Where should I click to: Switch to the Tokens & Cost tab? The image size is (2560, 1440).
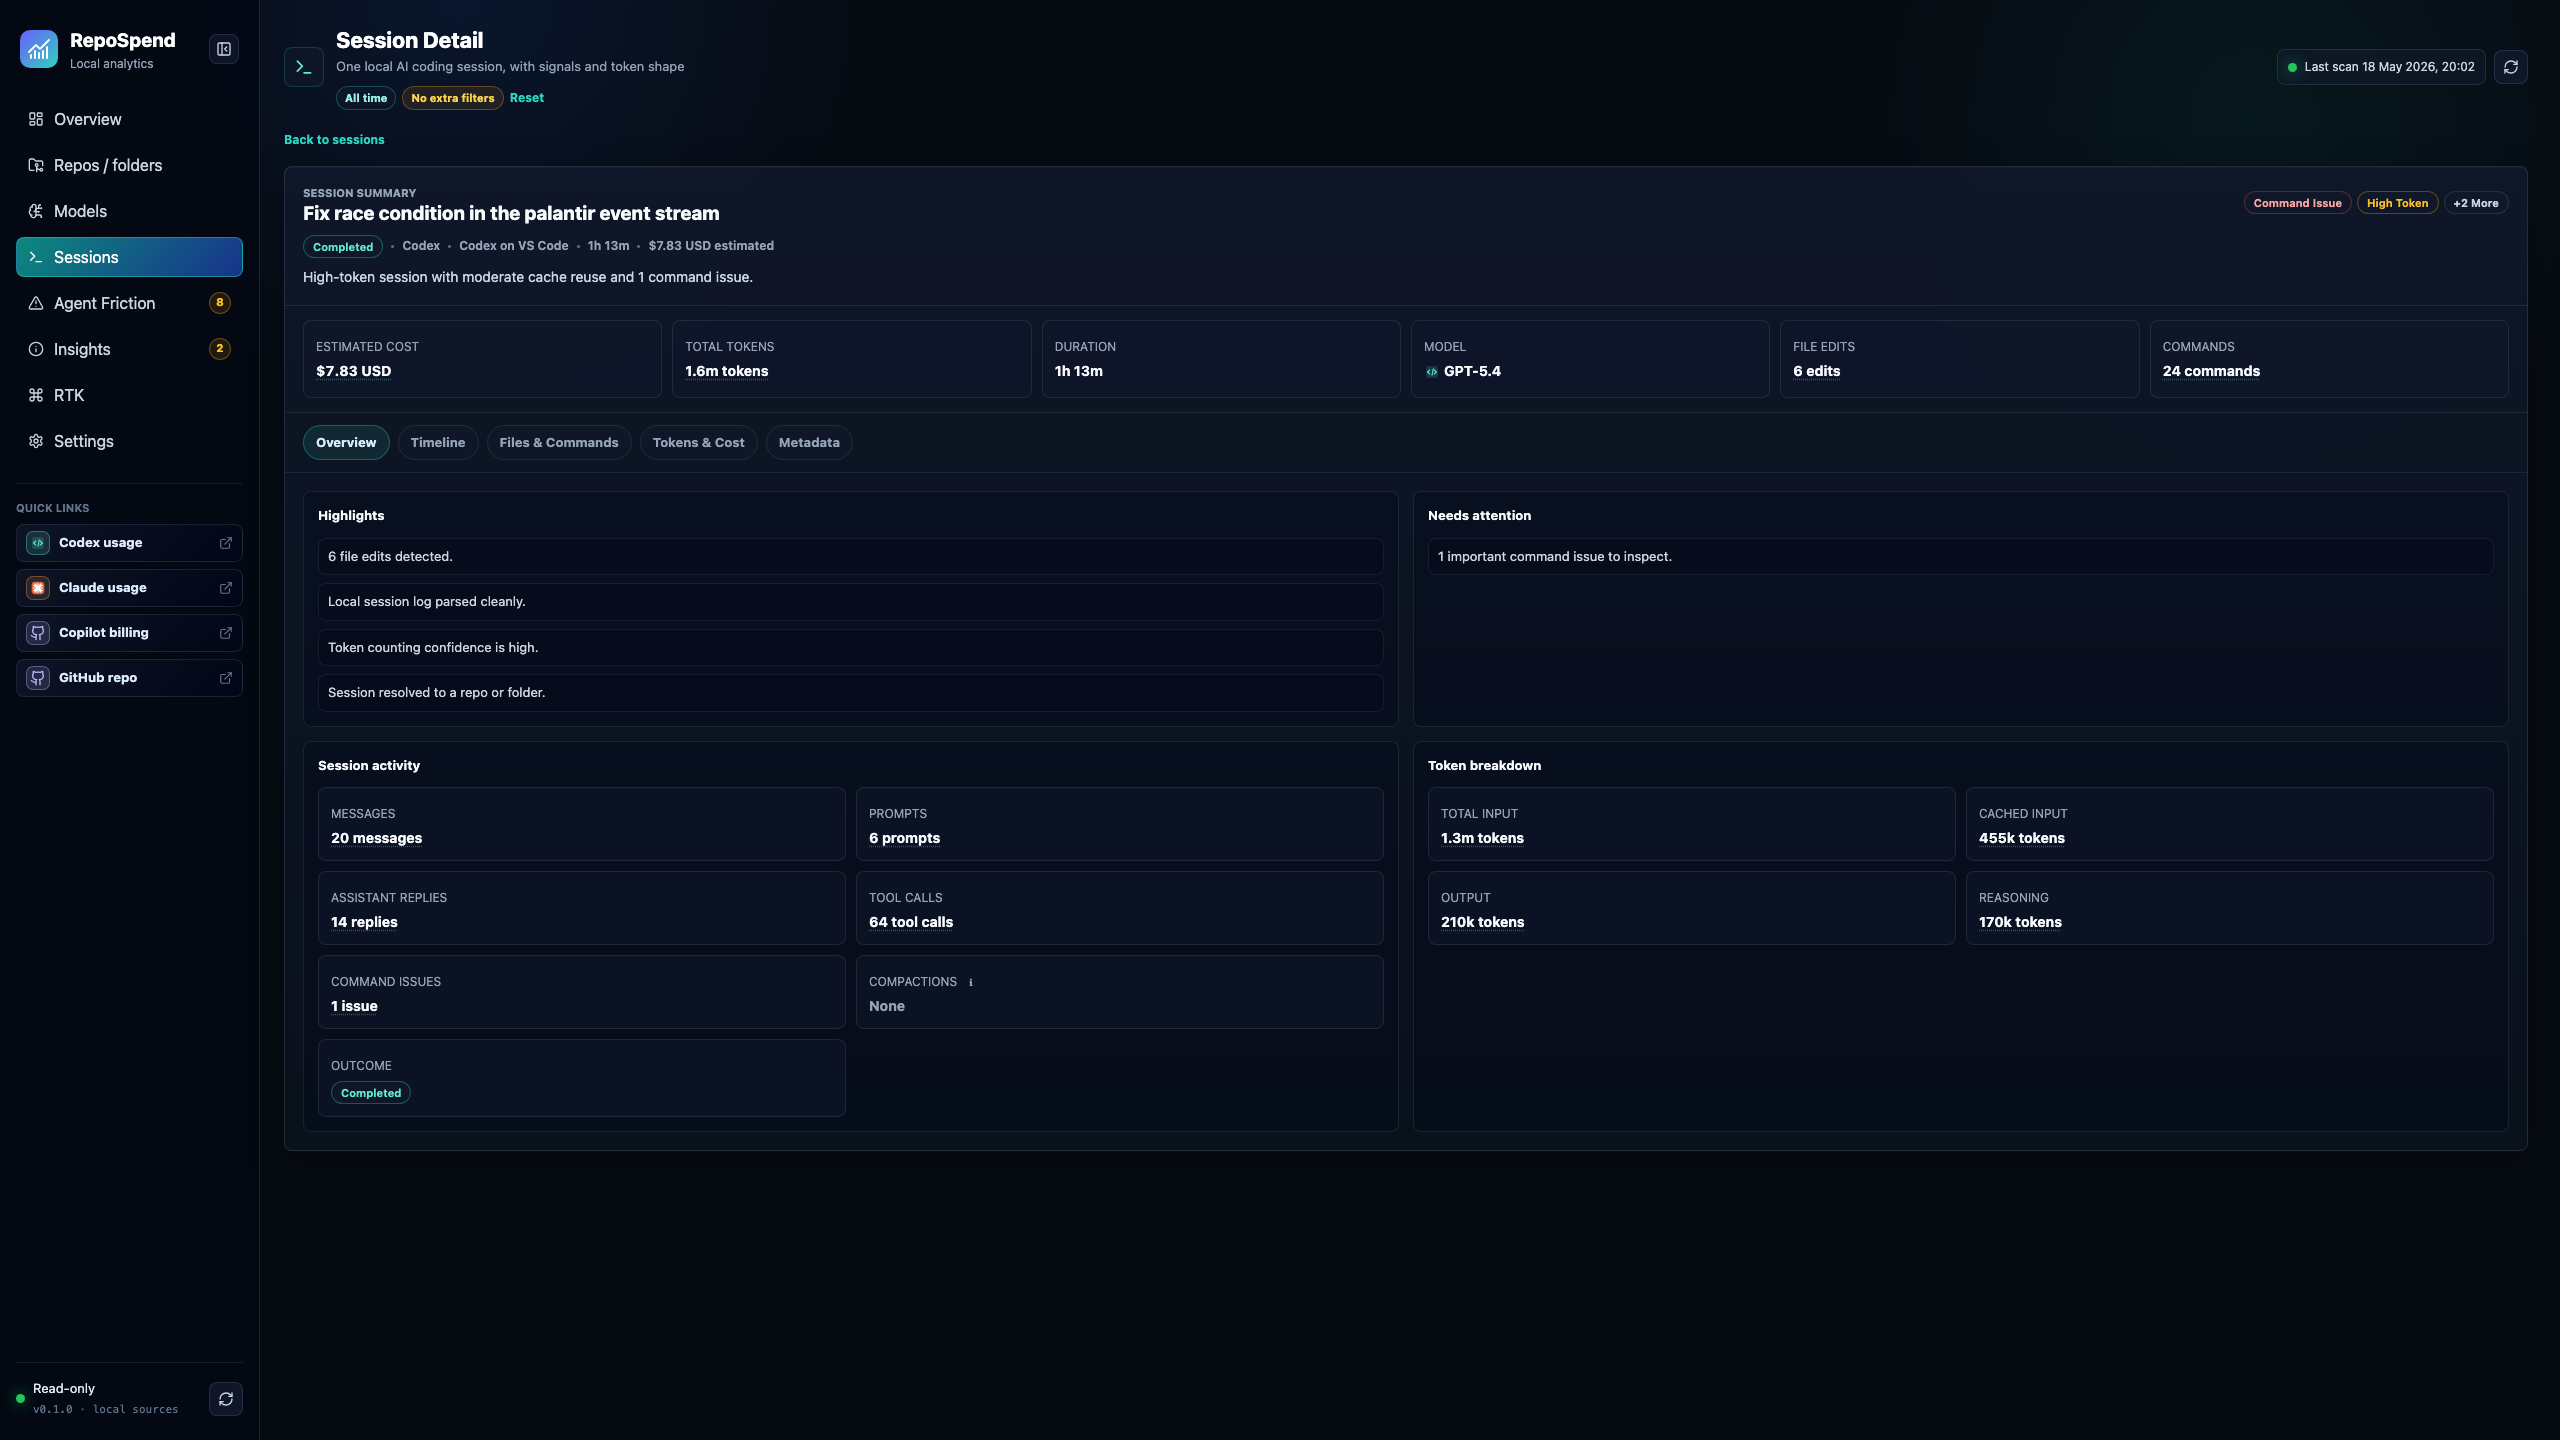coord(699,443)
